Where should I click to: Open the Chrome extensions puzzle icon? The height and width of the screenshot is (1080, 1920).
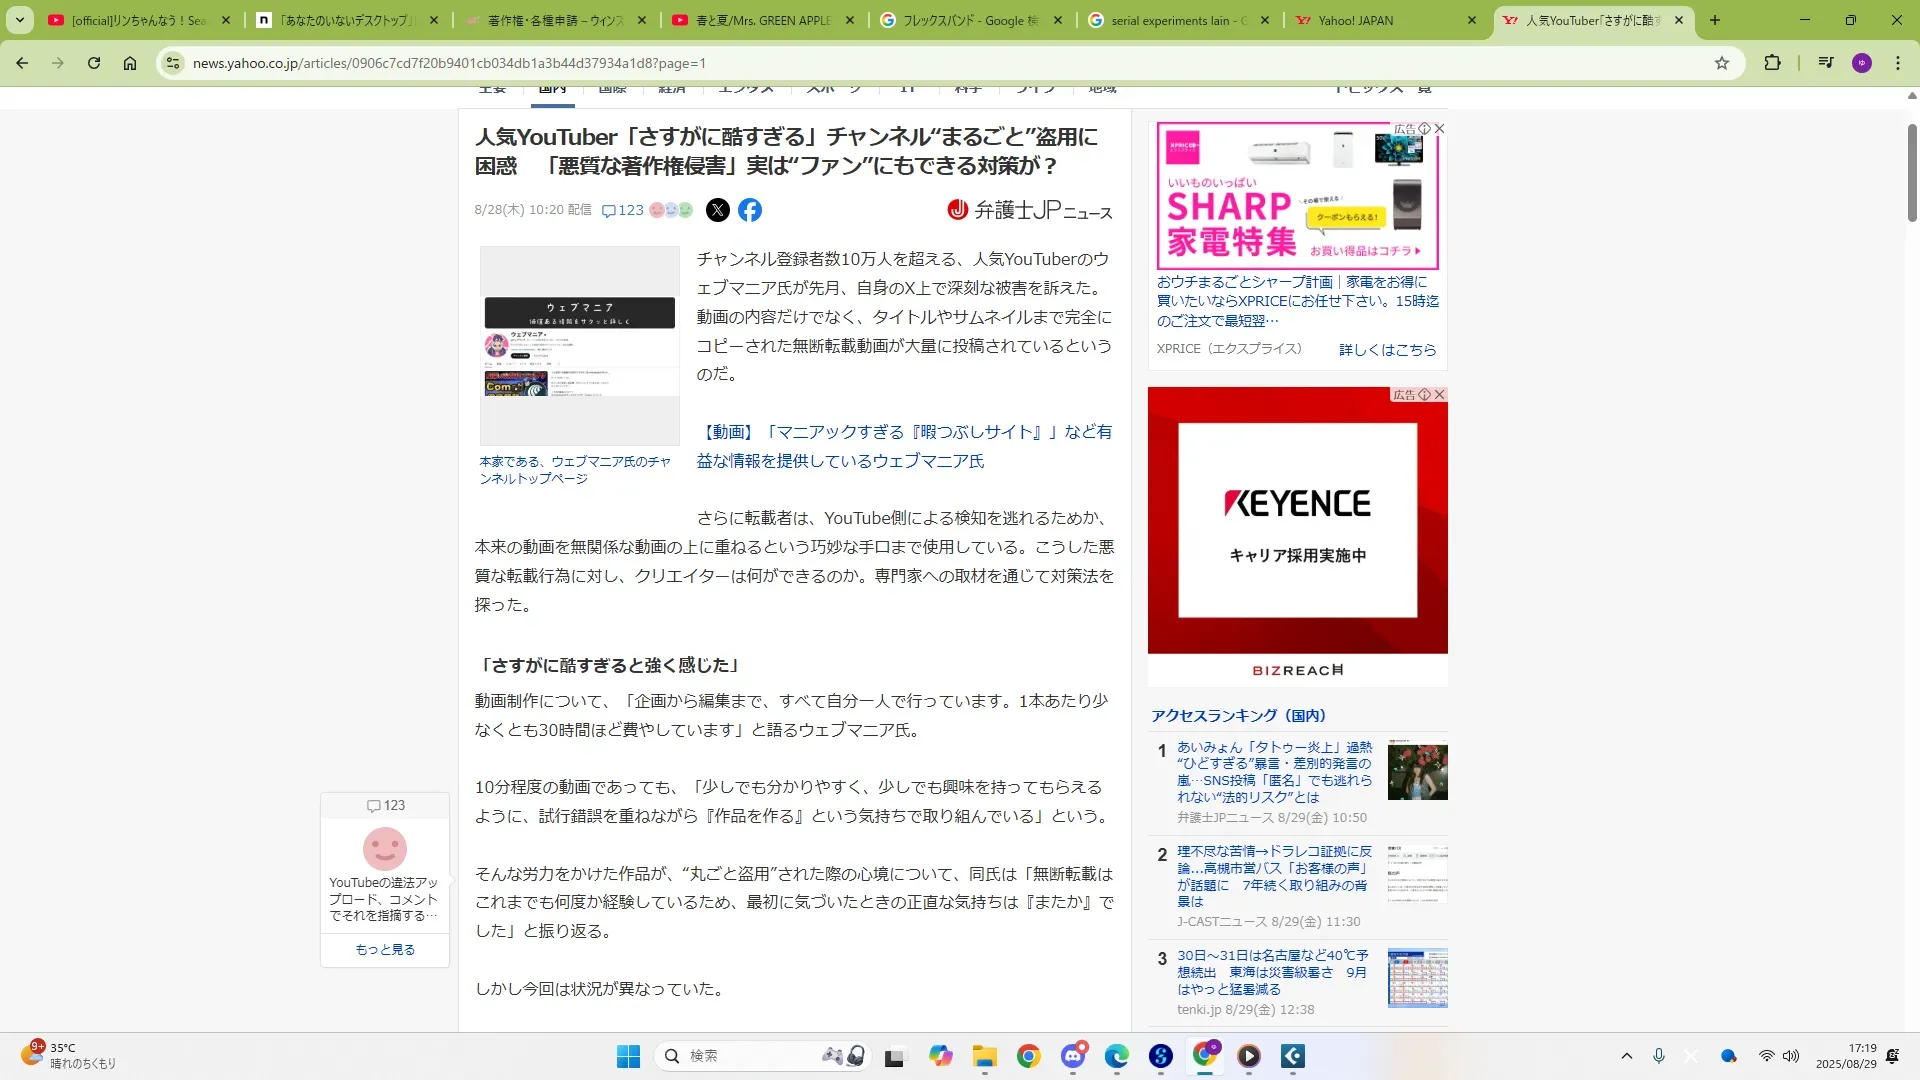click(x=1772, y=63)
